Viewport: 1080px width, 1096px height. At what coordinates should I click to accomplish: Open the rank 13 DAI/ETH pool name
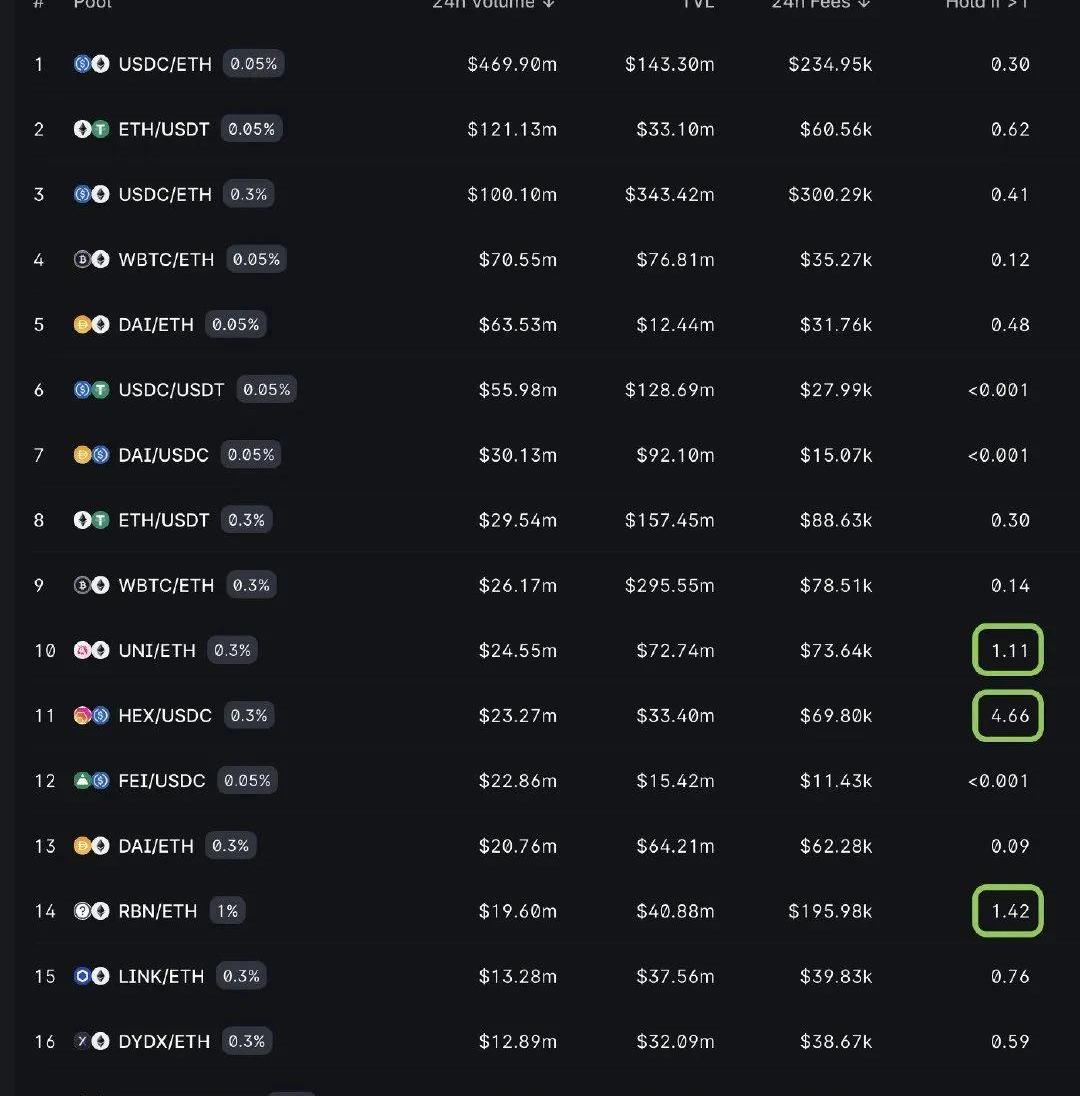coord(156,846)
